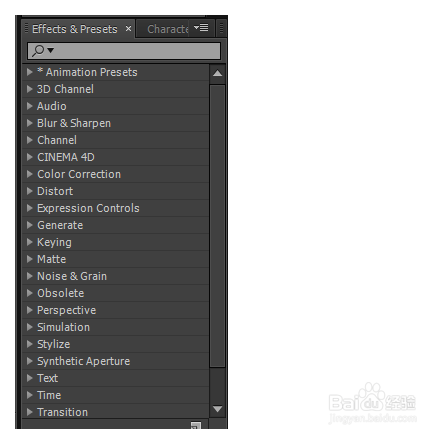Expand the Color Correction category
Screen dimensions: 446x436
click(x=29, y=174)
